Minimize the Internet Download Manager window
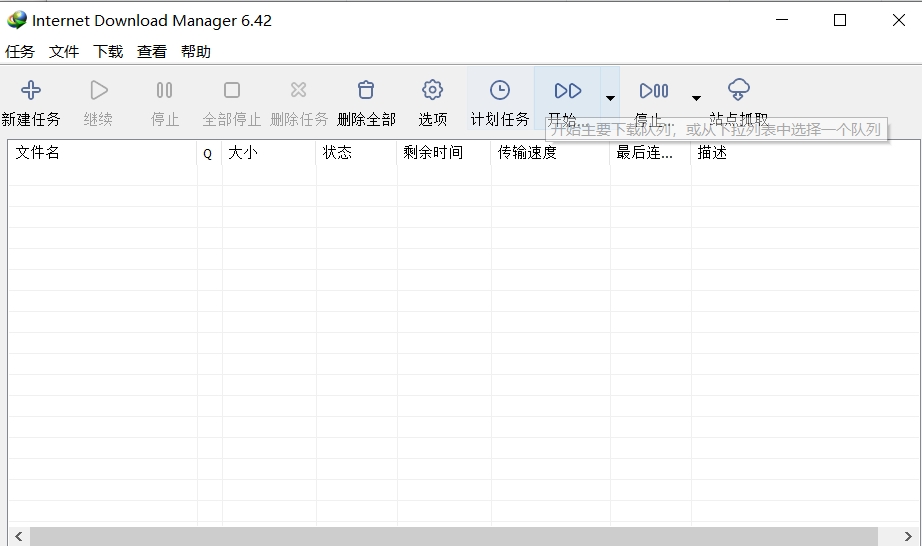 [782, 20]
